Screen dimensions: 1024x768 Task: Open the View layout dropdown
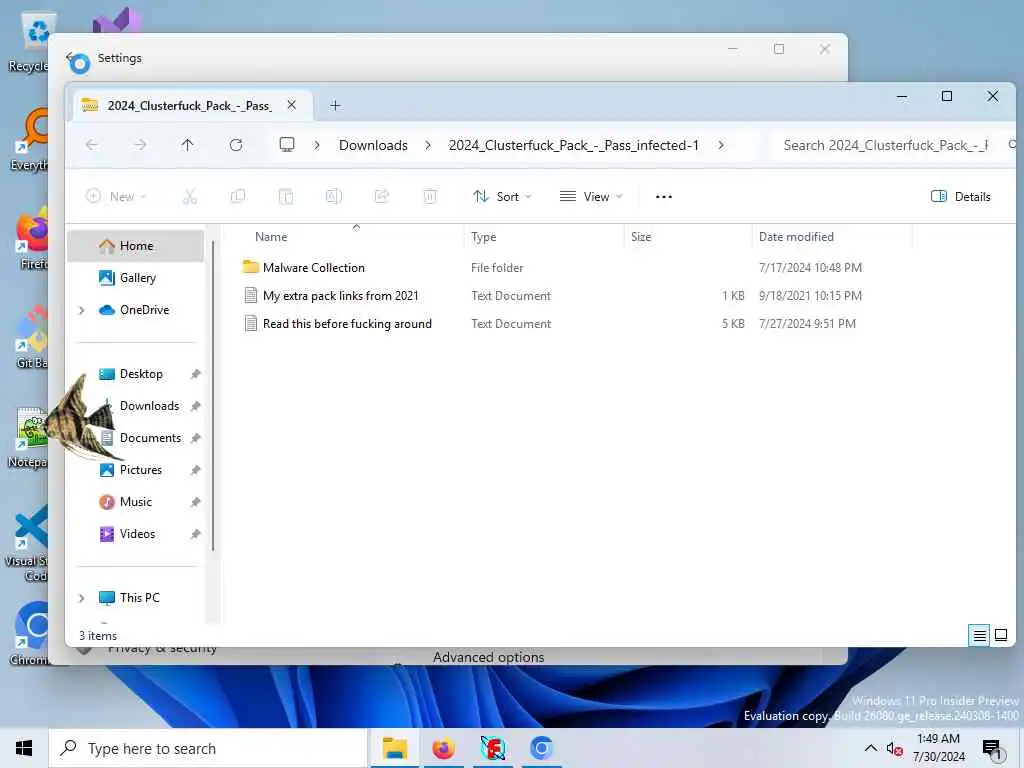(x=591, y=197)
